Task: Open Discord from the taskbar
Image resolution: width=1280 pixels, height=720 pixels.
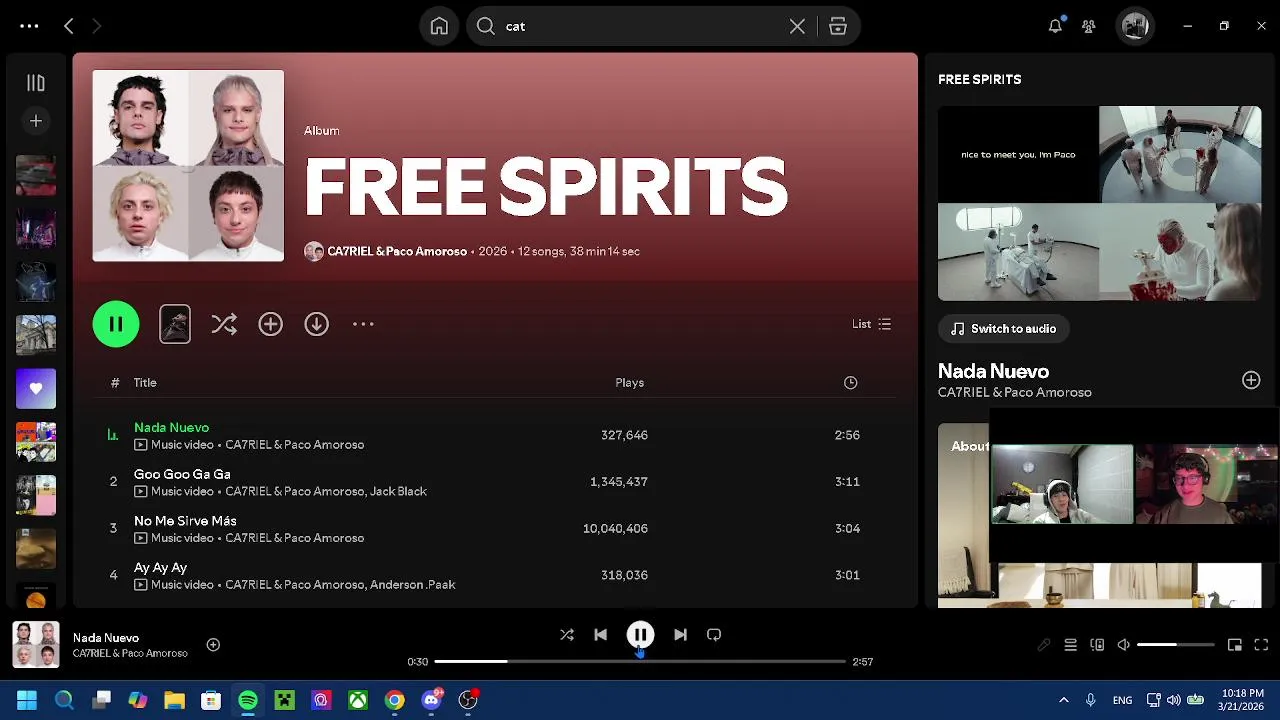Action: 432,700
